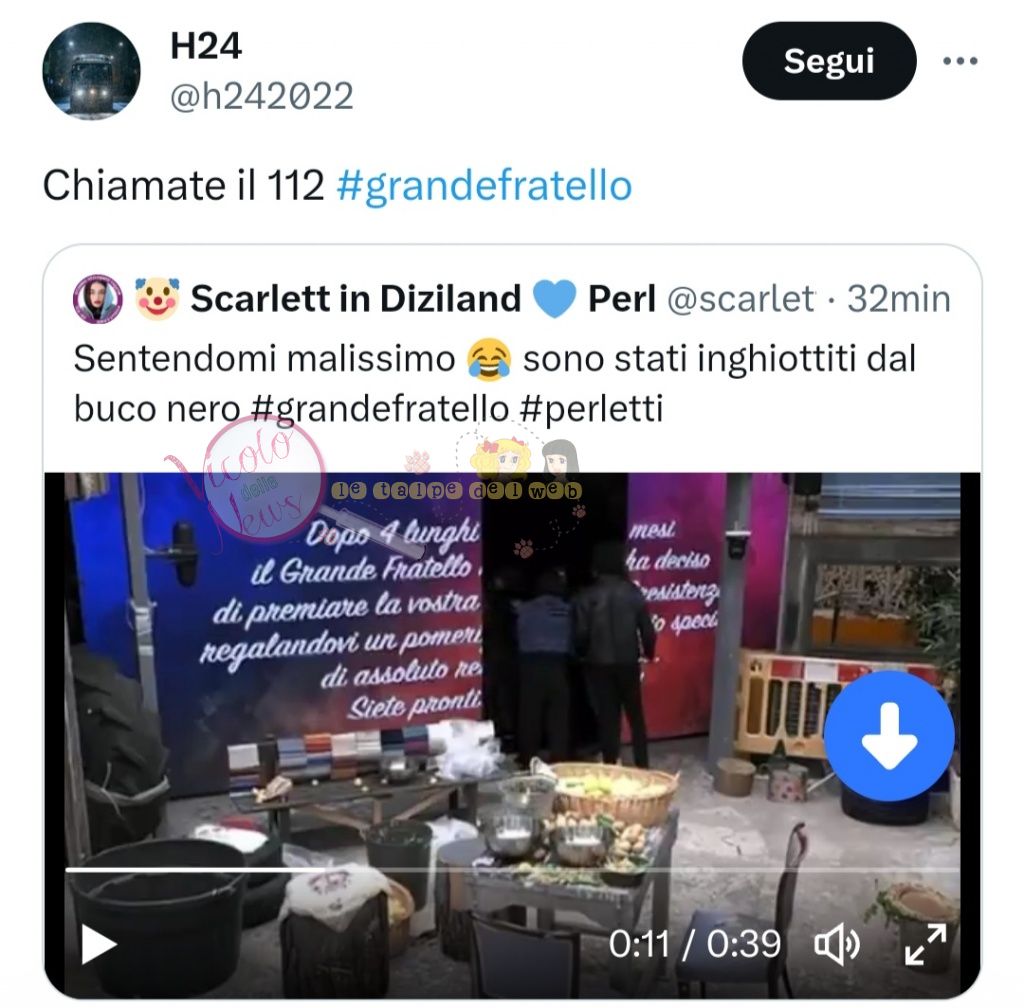The width and height of the screenshot is (1024, 1008).
Task: Click the 0:11 / 0:39 time display
Action: point(695,944)
